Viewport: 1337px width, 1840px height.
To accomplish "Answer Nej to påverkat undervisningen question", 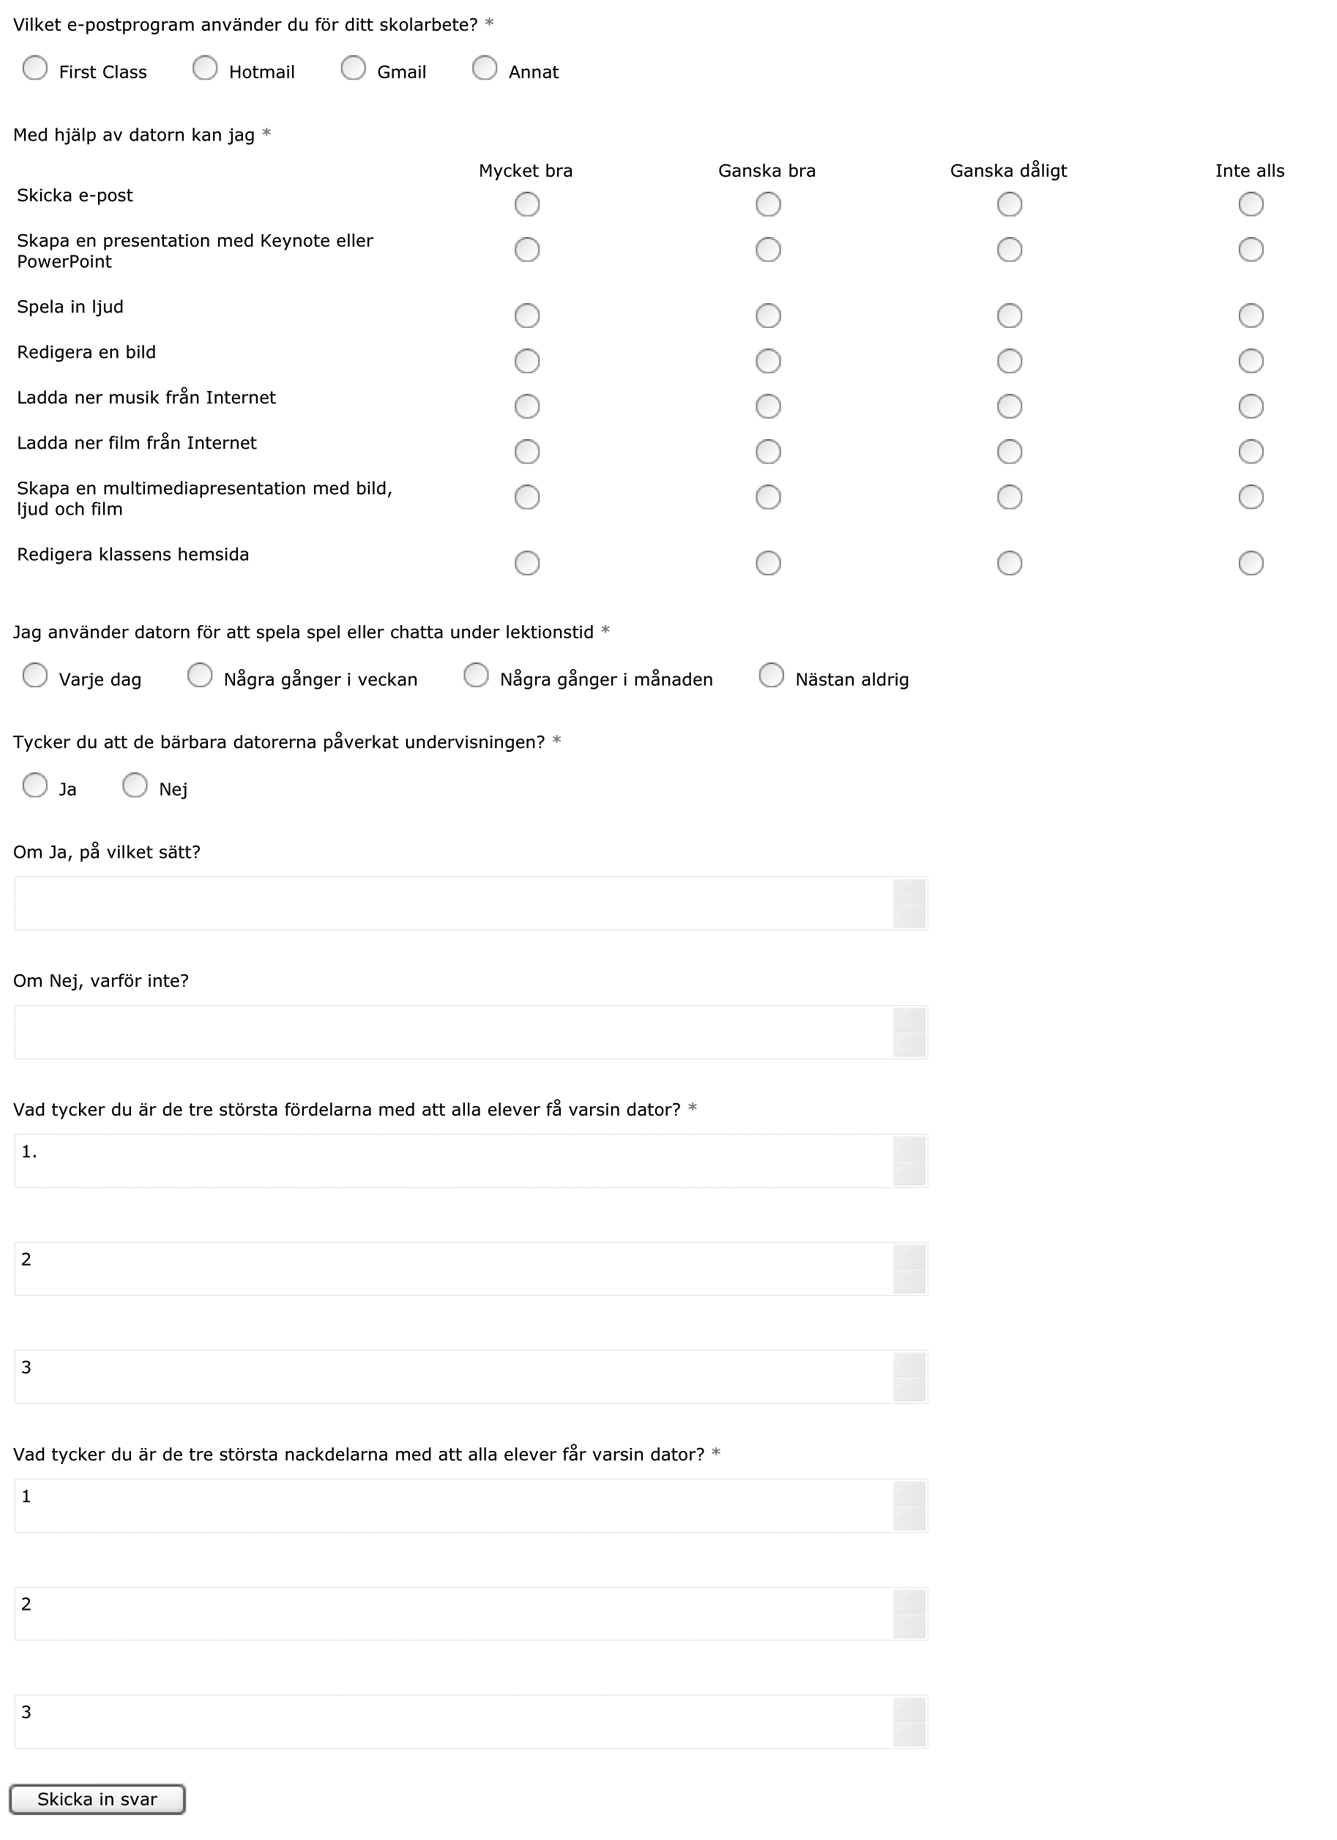I will (135, 786).
